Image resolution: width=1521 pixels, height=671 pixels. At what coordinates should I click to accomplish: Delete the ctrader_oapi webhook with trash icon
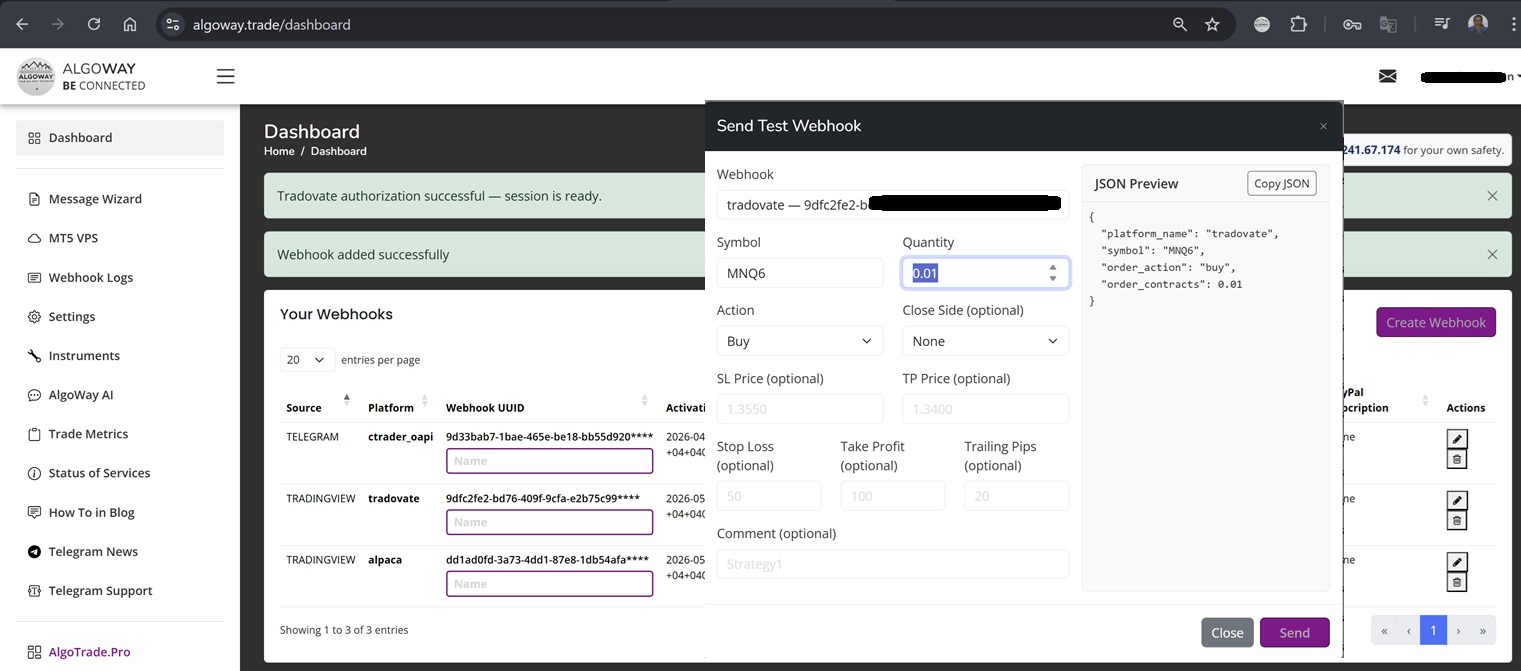coord(1457,459)
